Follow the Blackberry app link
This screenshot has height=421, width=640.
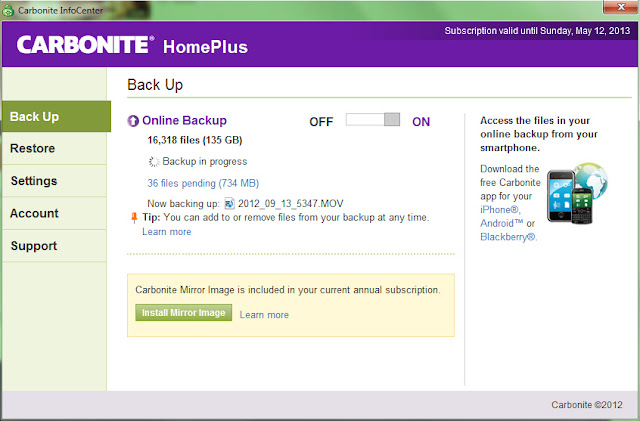(509, 237)
